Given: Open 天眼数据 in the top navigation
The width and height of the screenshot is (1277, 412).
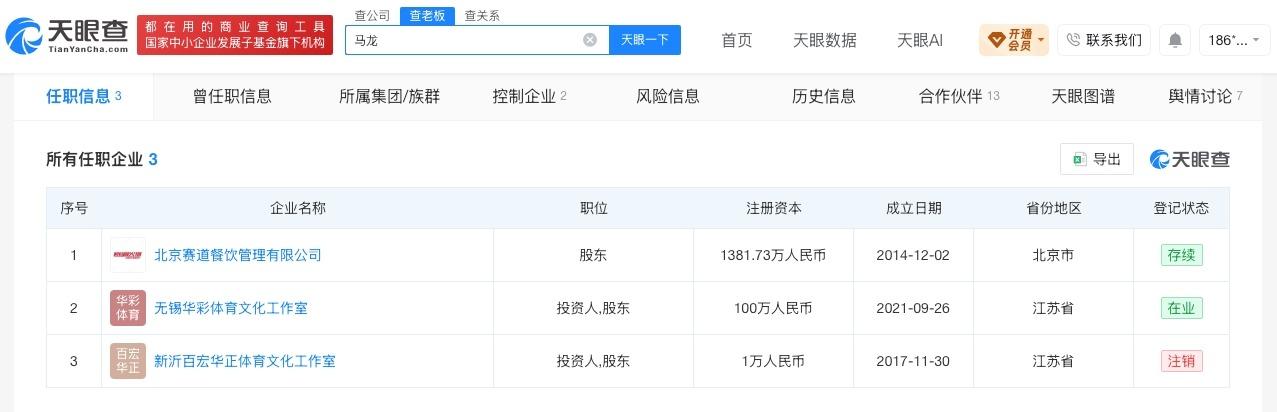Looking at the screenshot, I should point(825,40).
